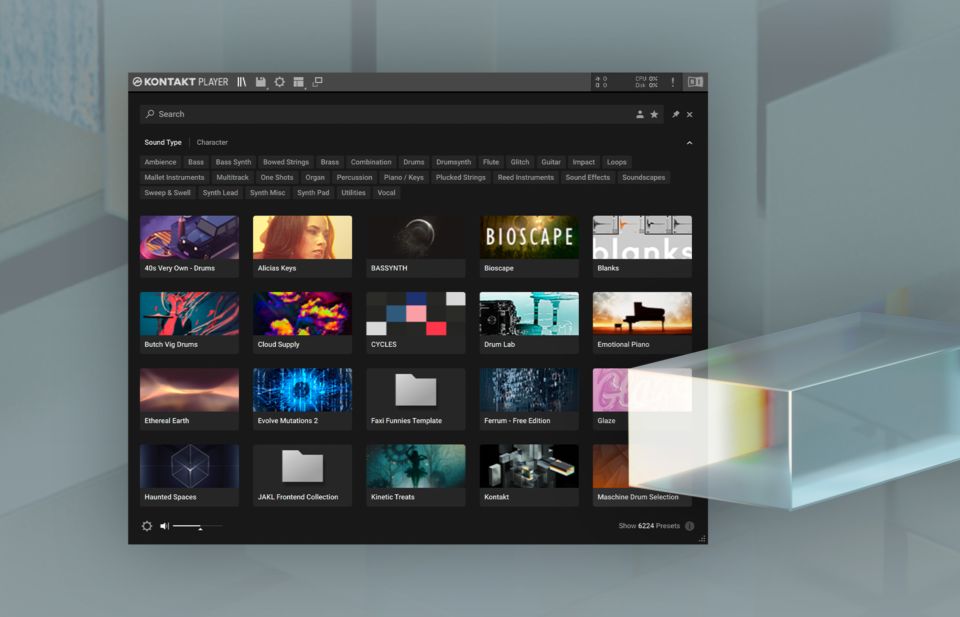
Task: Choose One Shots tag
Action: click(277, 178)
